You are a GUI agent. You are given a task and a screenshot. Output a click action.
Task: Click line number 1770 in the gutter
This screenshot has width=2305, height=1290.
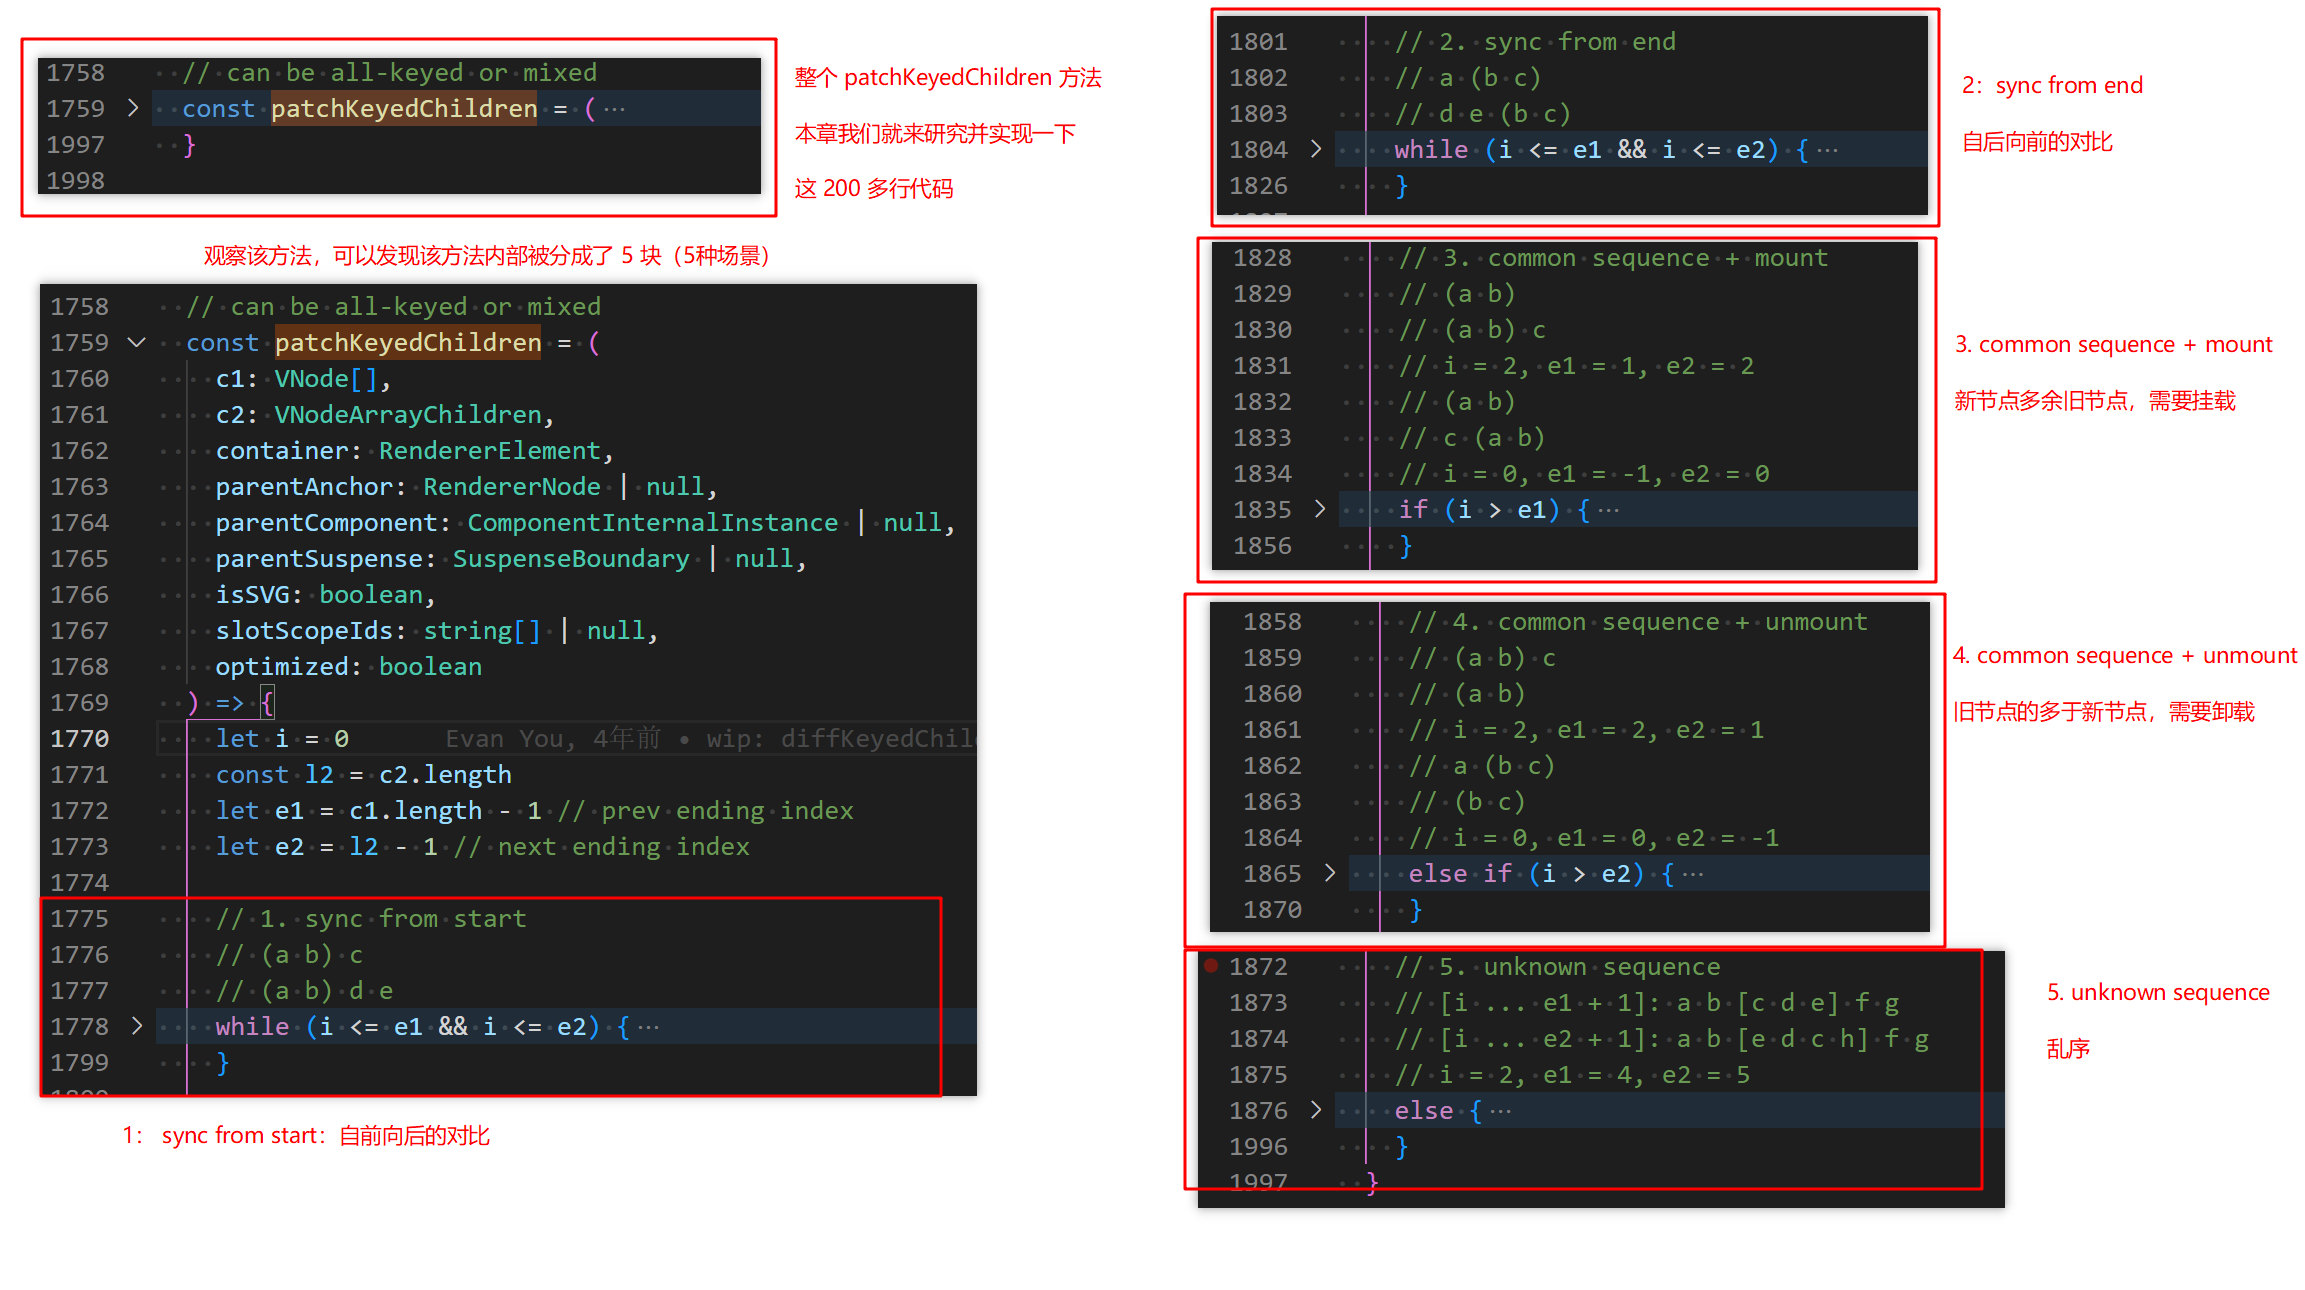tap(80, 739)
